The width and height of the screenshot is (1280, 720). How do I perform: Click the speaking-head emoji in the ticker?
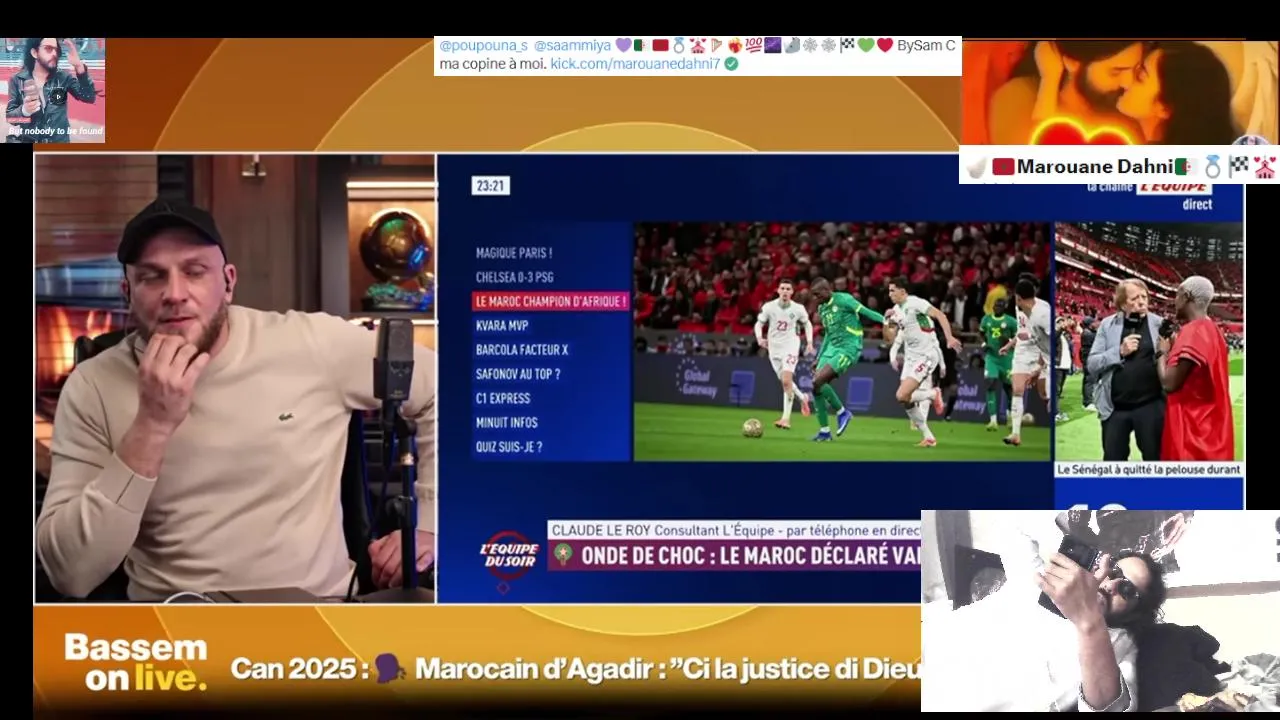(390, 669)
